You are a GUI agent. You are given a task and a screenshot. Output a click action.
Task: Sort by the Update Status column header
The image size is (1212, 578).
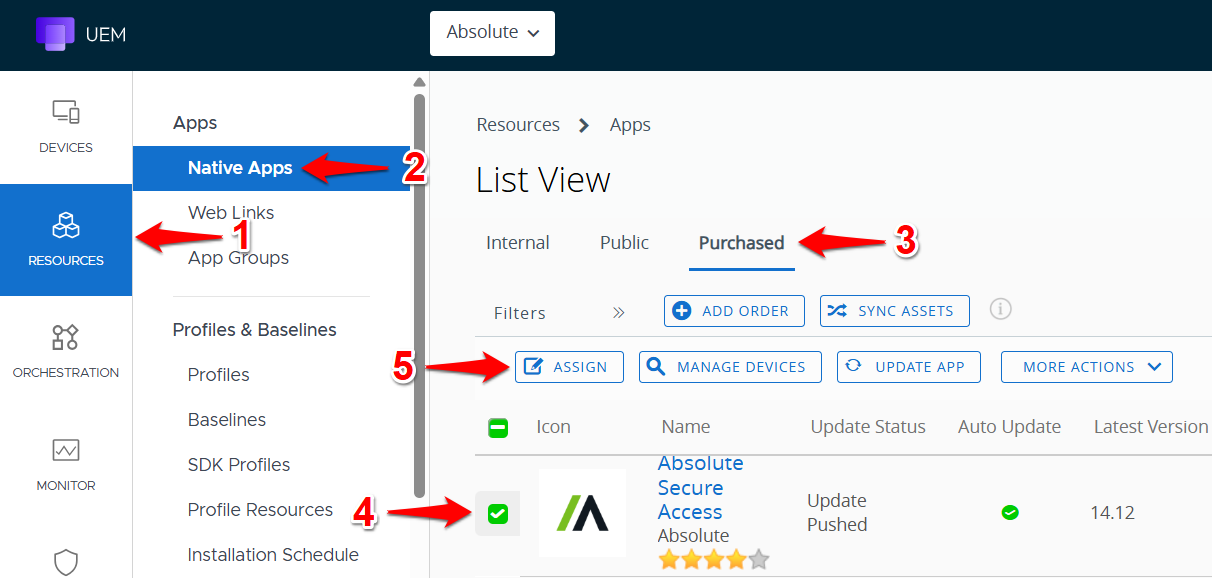pos(868,427)
